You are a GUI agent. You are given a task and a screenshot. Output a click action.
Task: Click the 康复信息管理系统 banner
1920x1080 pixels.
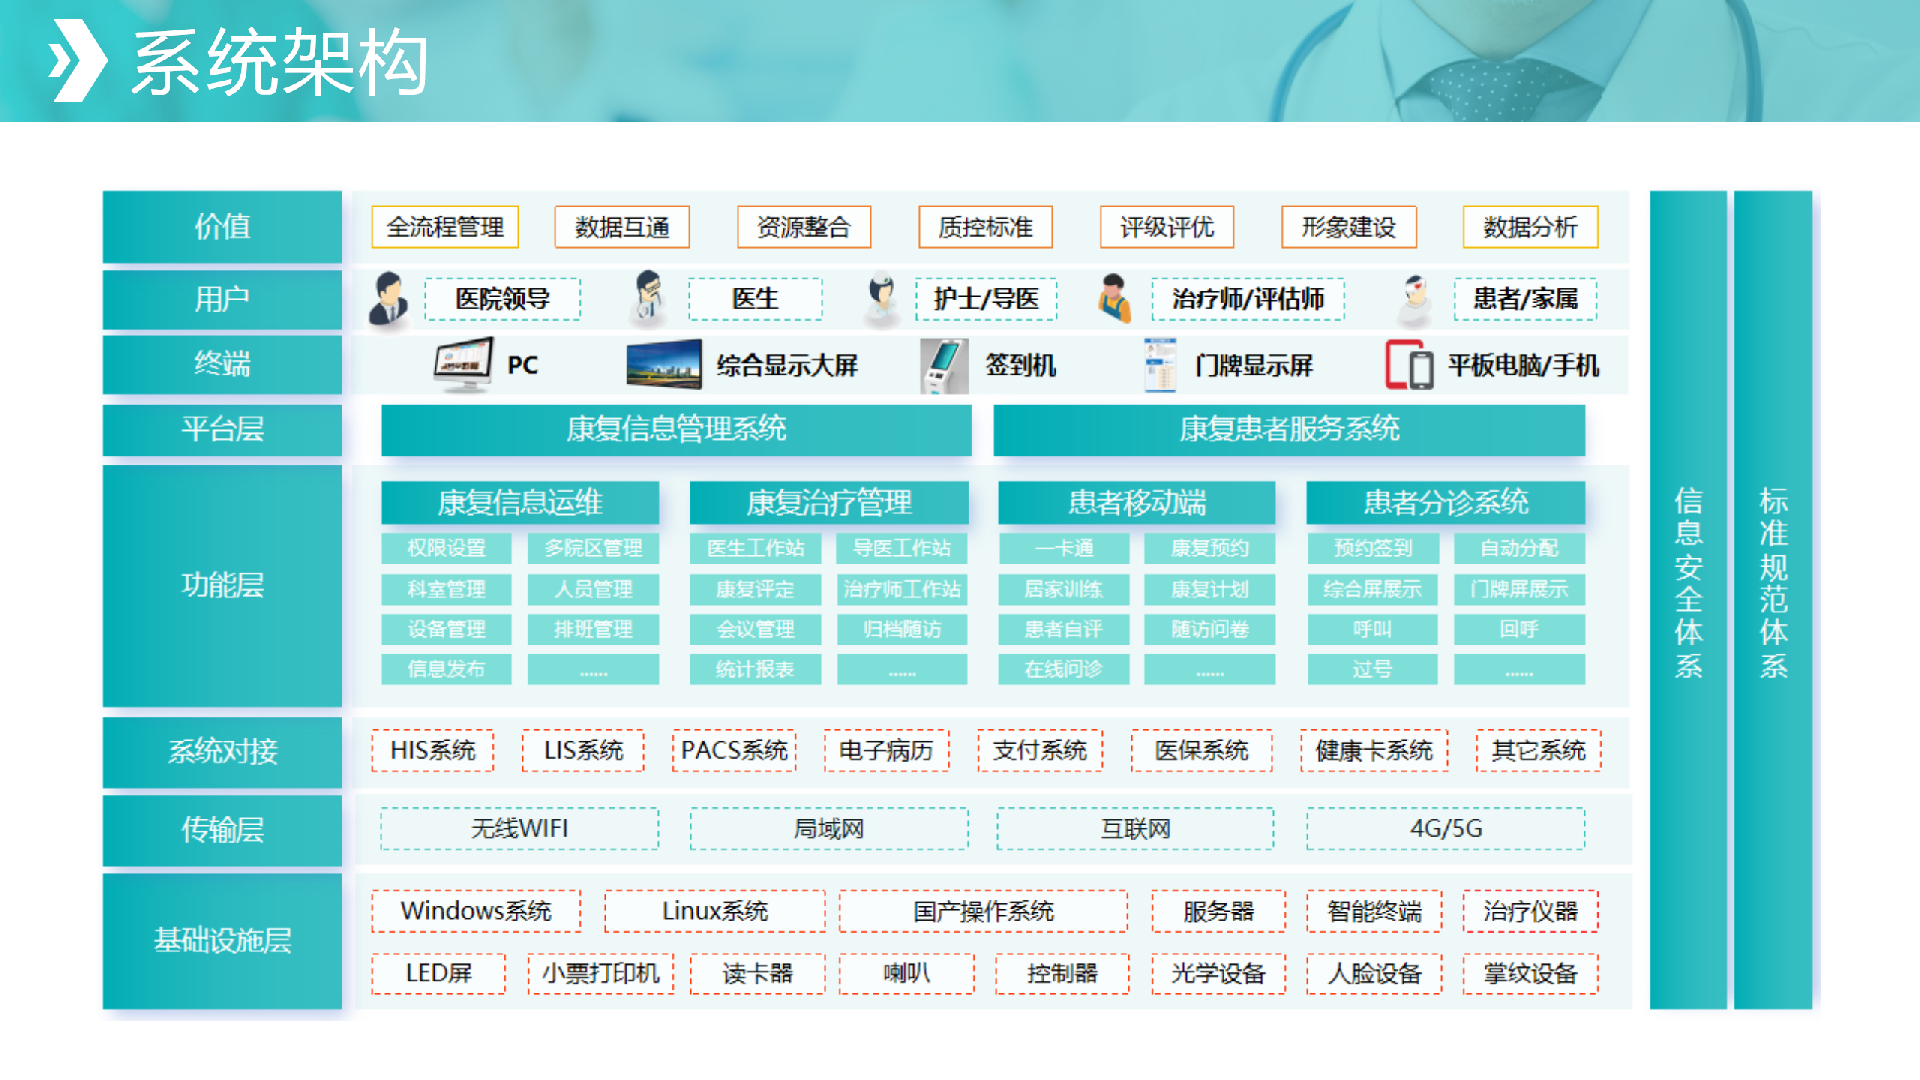(x=676, y=429)
